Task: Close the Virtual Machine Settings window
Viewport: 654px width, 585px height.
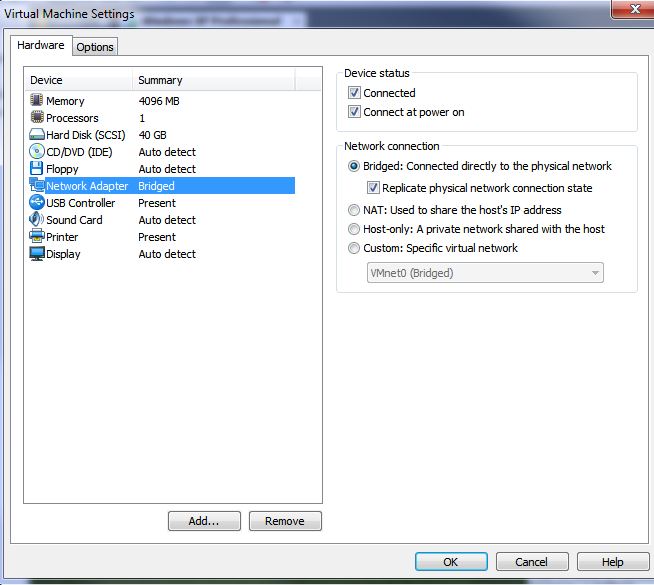Action: pos(634,9)
